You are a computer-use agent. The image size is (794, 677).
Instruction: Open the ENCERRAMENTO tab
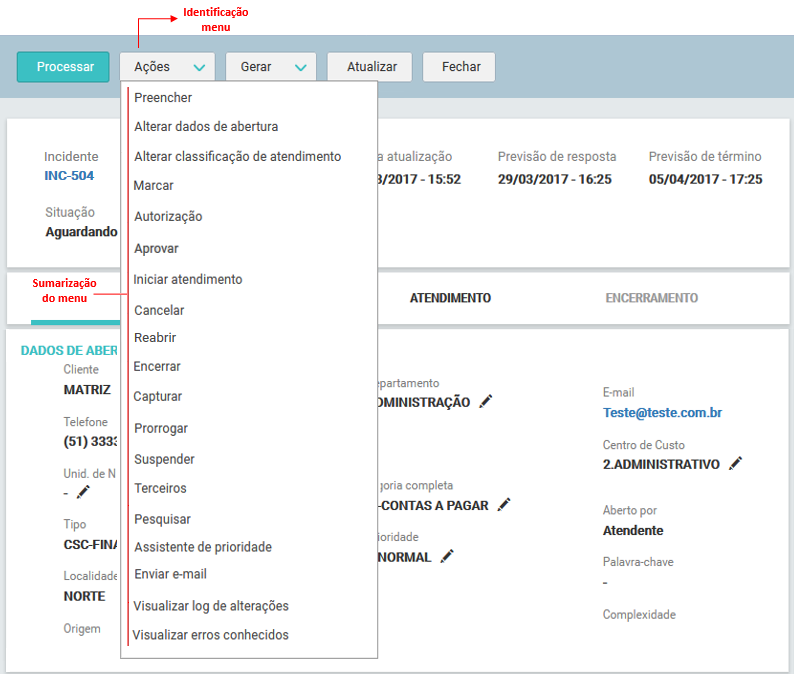[x=651, y=298]
